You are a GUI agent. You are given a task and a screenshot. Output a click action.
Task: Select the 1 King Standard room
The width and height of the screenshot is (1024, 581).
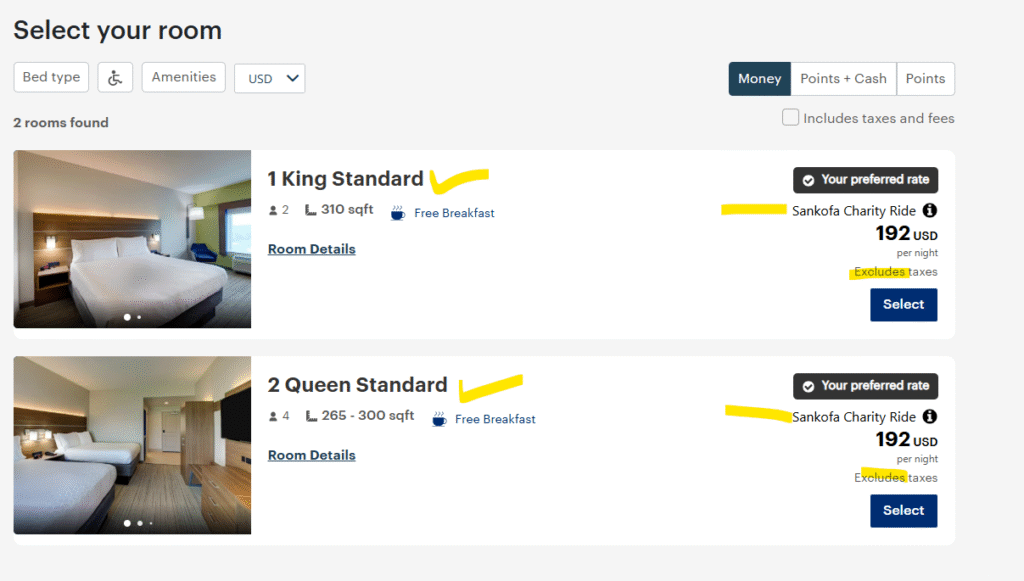point(903,305)
